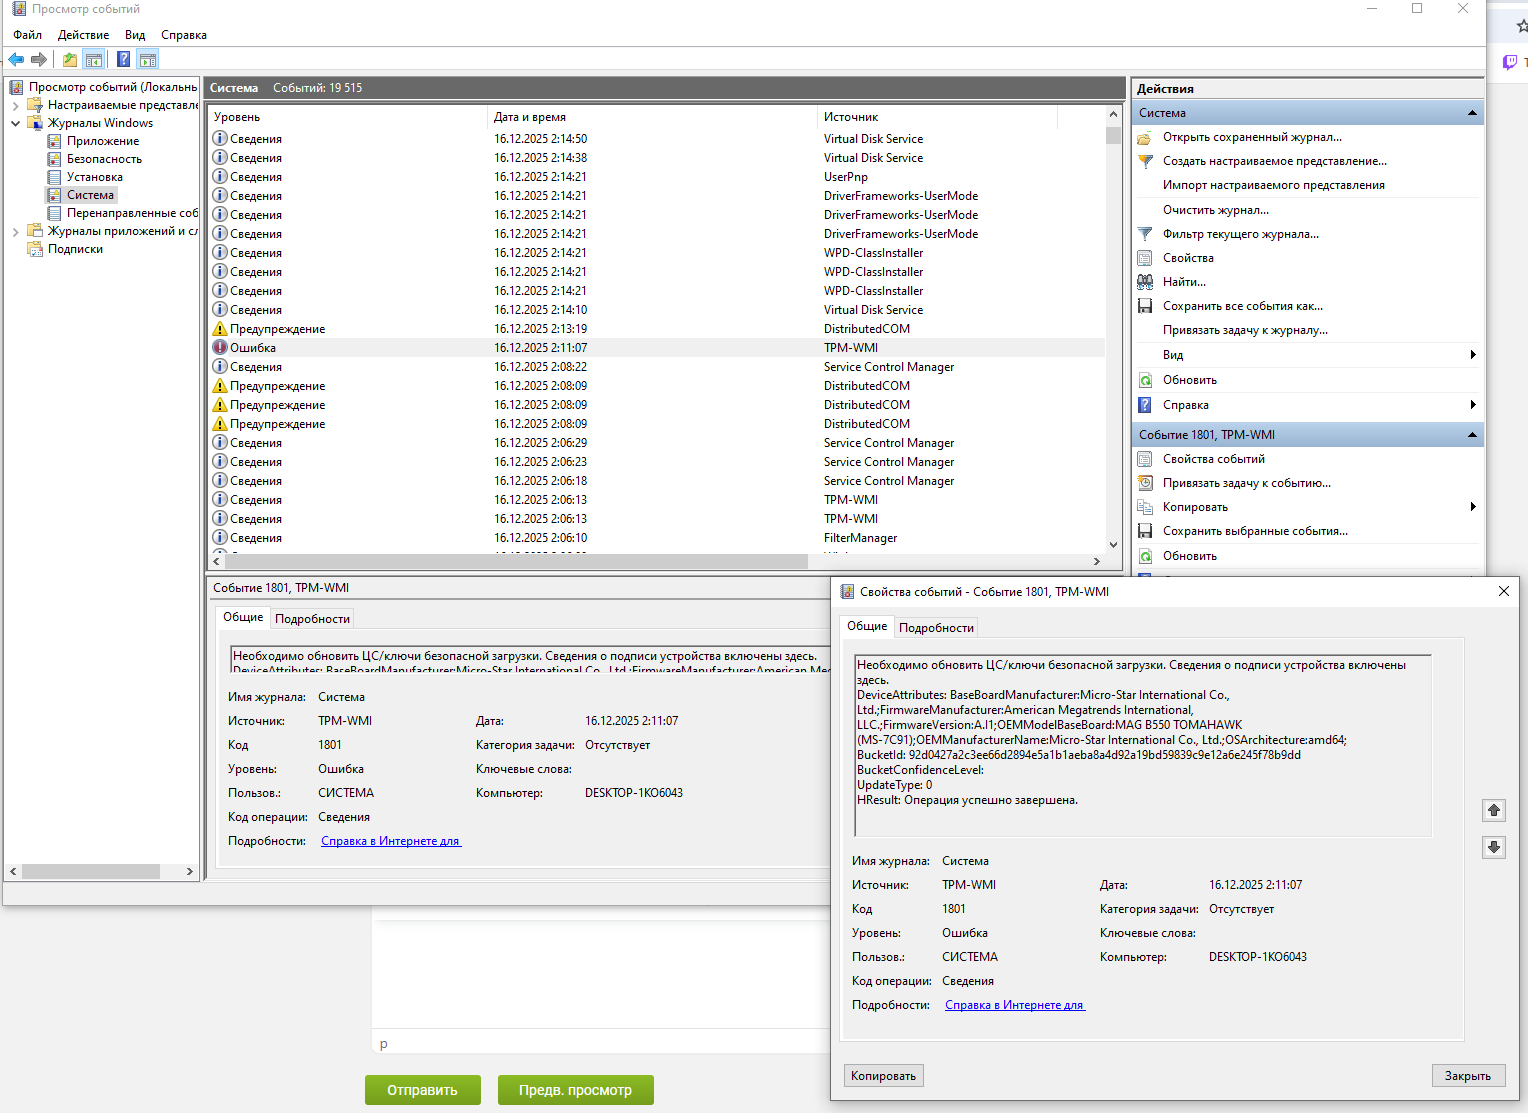Open 'Справка в Интернете для' link in preview pane
The image size is (1528, 1113).
click(390, 841)
